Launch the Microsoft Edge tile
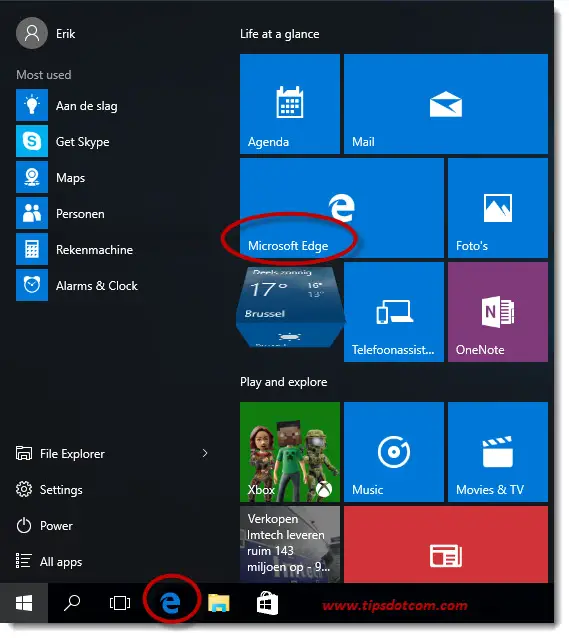 [342, 208]
